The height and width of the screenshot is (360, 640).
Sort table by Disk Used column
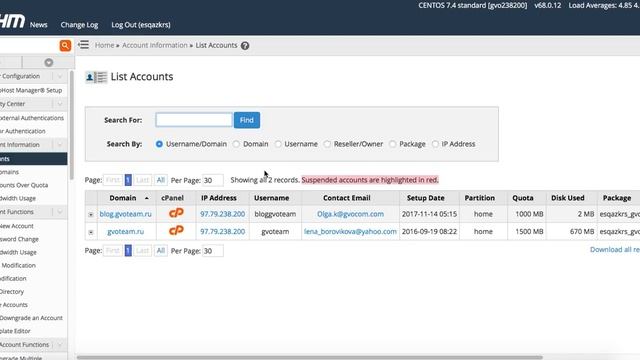tap(568, 198)
